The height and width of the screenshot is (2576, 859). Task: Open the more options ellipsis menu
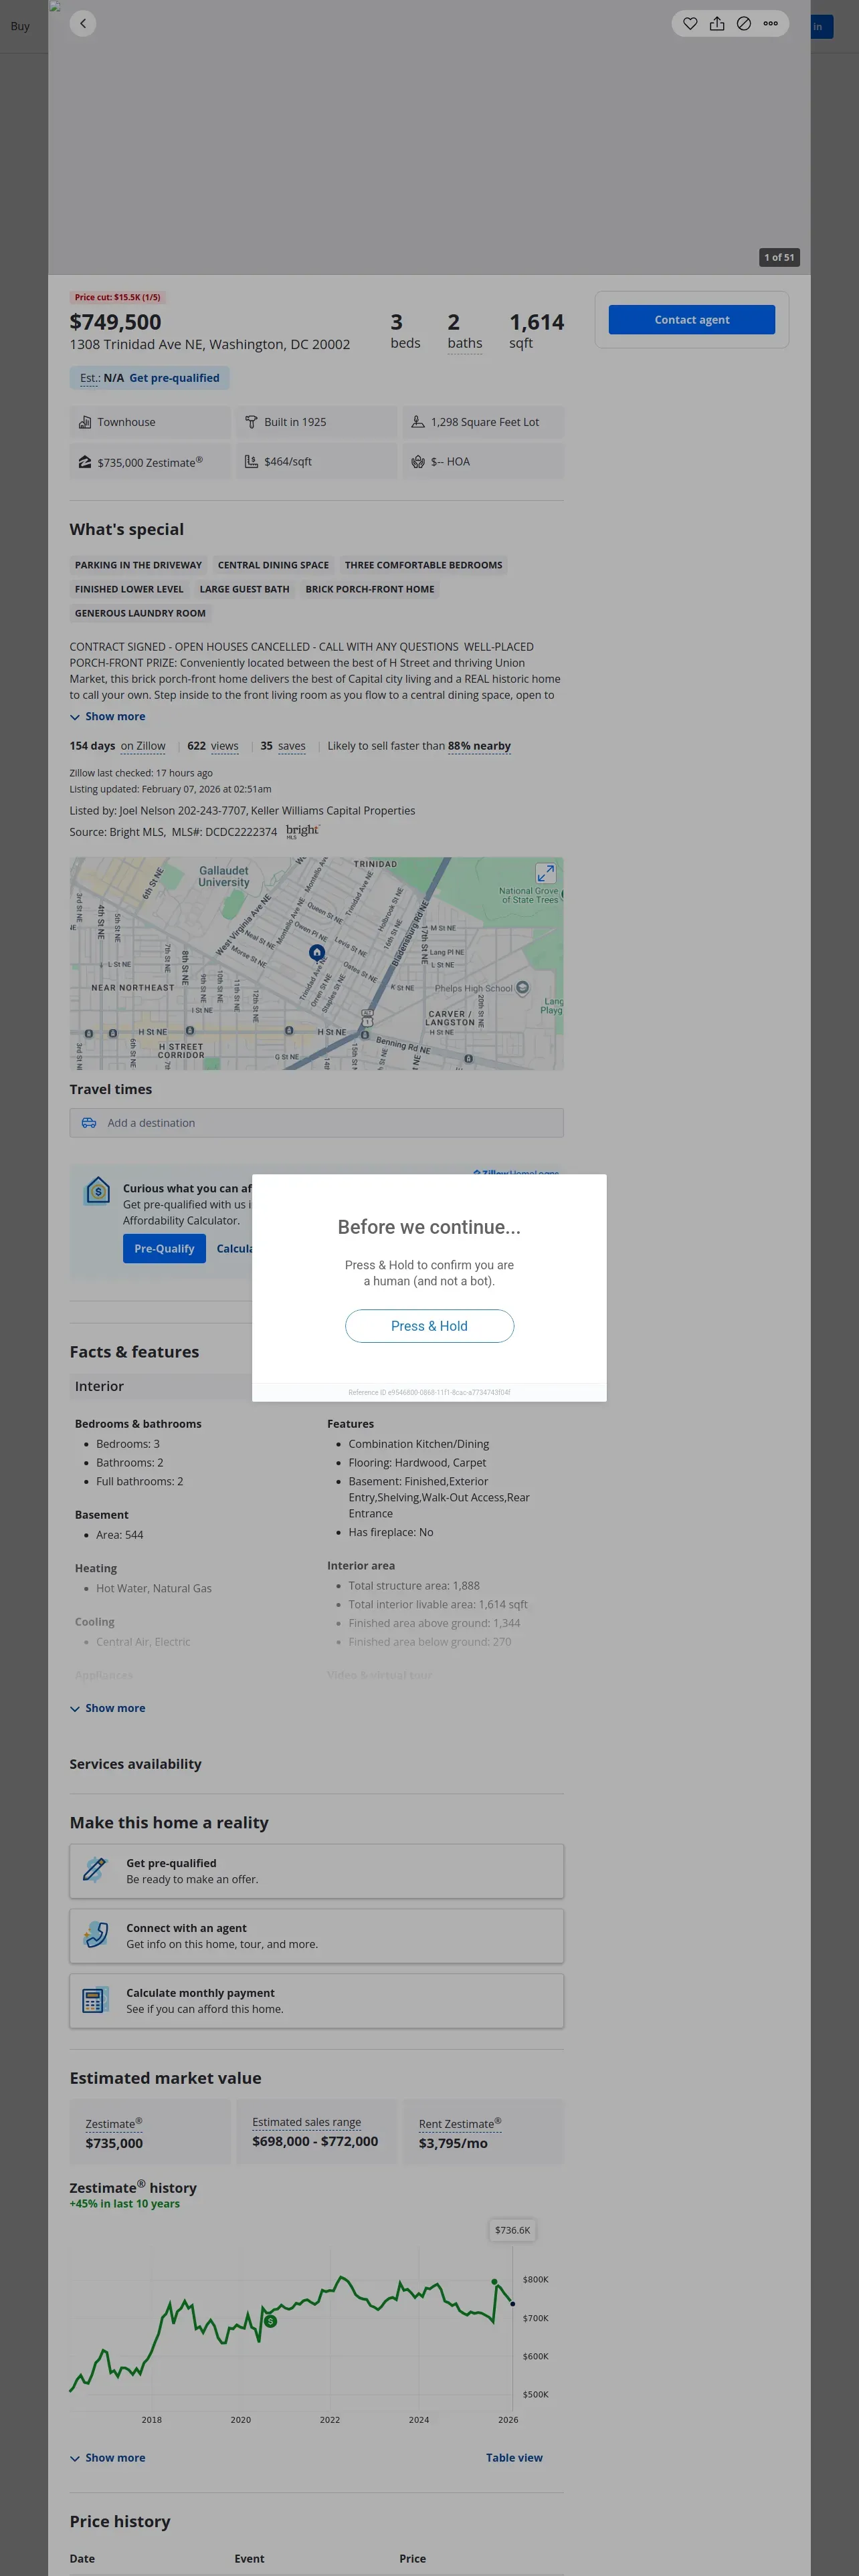pos(771,23)
